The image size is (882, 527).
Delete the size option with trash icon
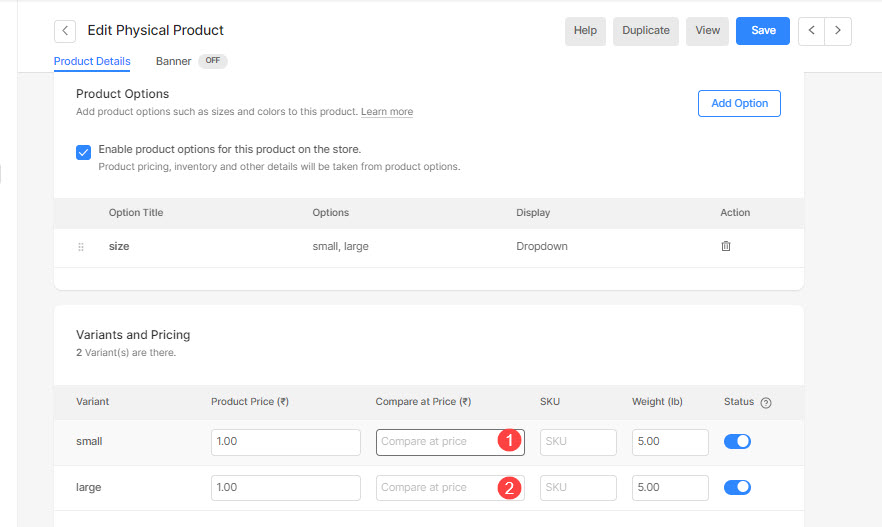pyautogui.click(x=726, y=246)
